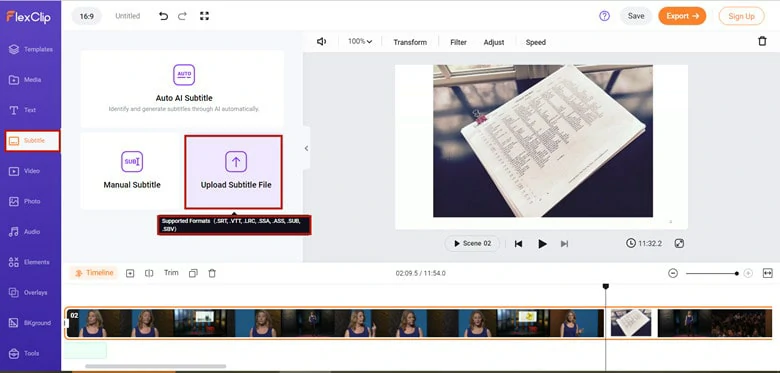Click the redo arrow
The image size is (780, 373).
(x=182, y=16)
